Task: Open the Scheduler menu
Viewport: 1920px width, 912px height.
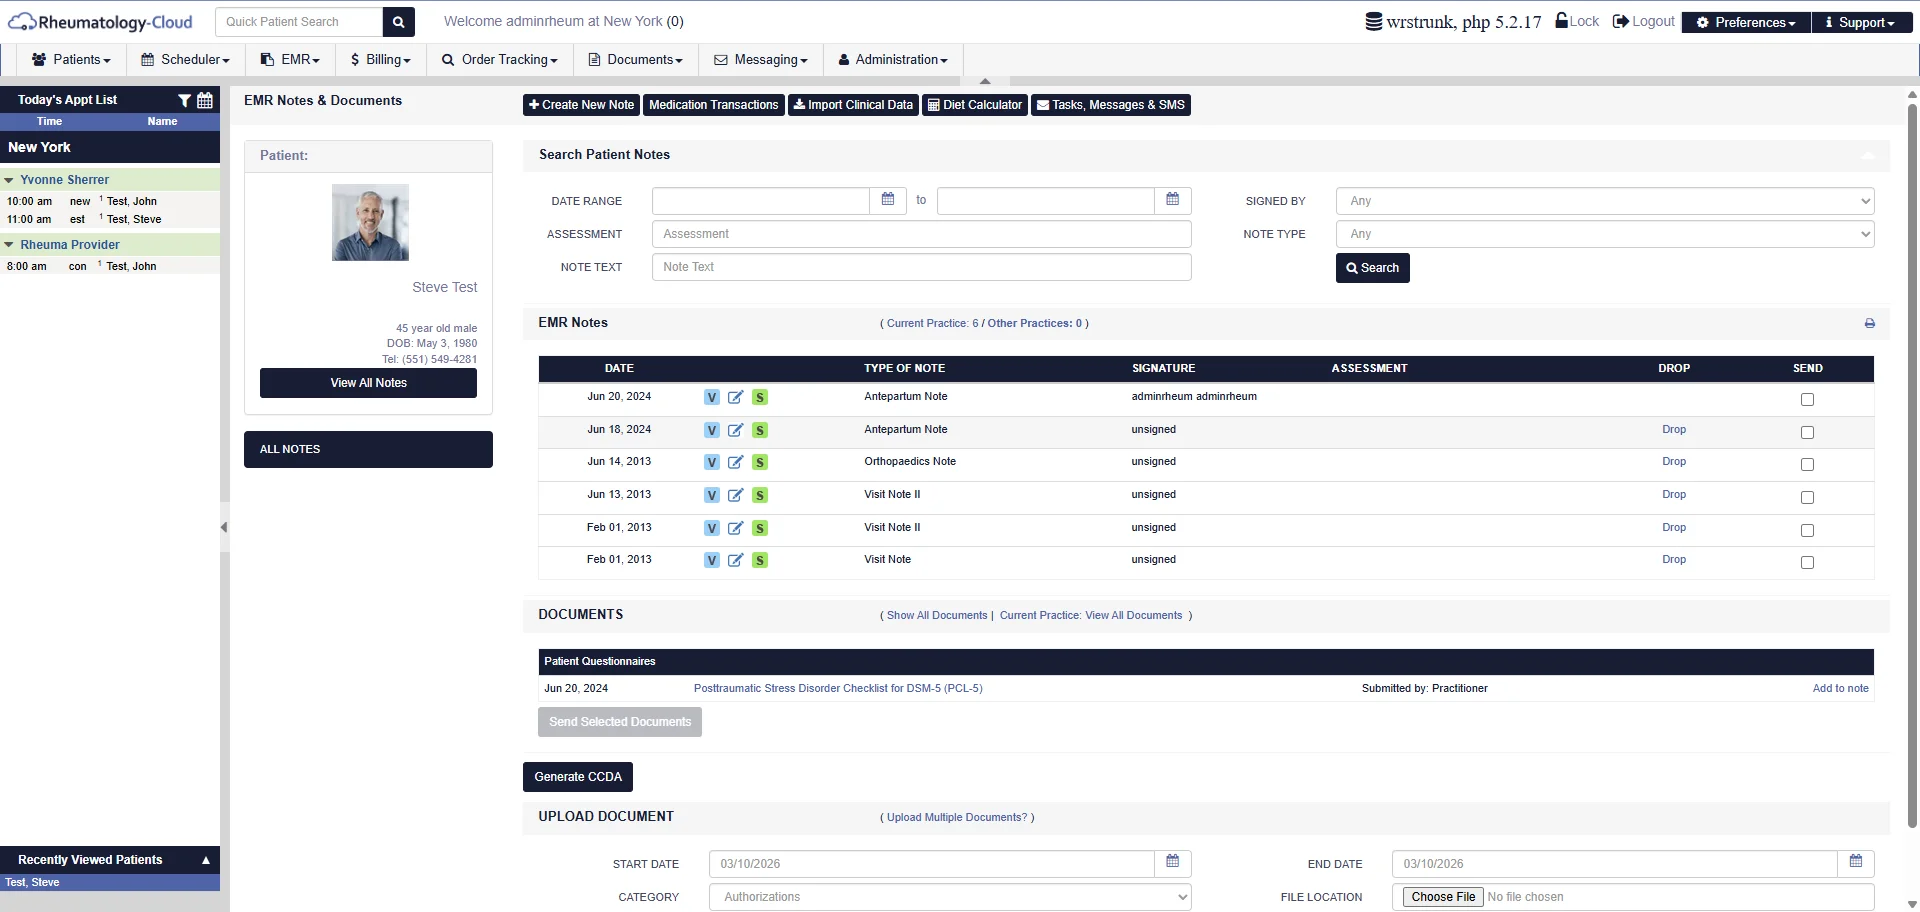Action: [x=185, y=60]
